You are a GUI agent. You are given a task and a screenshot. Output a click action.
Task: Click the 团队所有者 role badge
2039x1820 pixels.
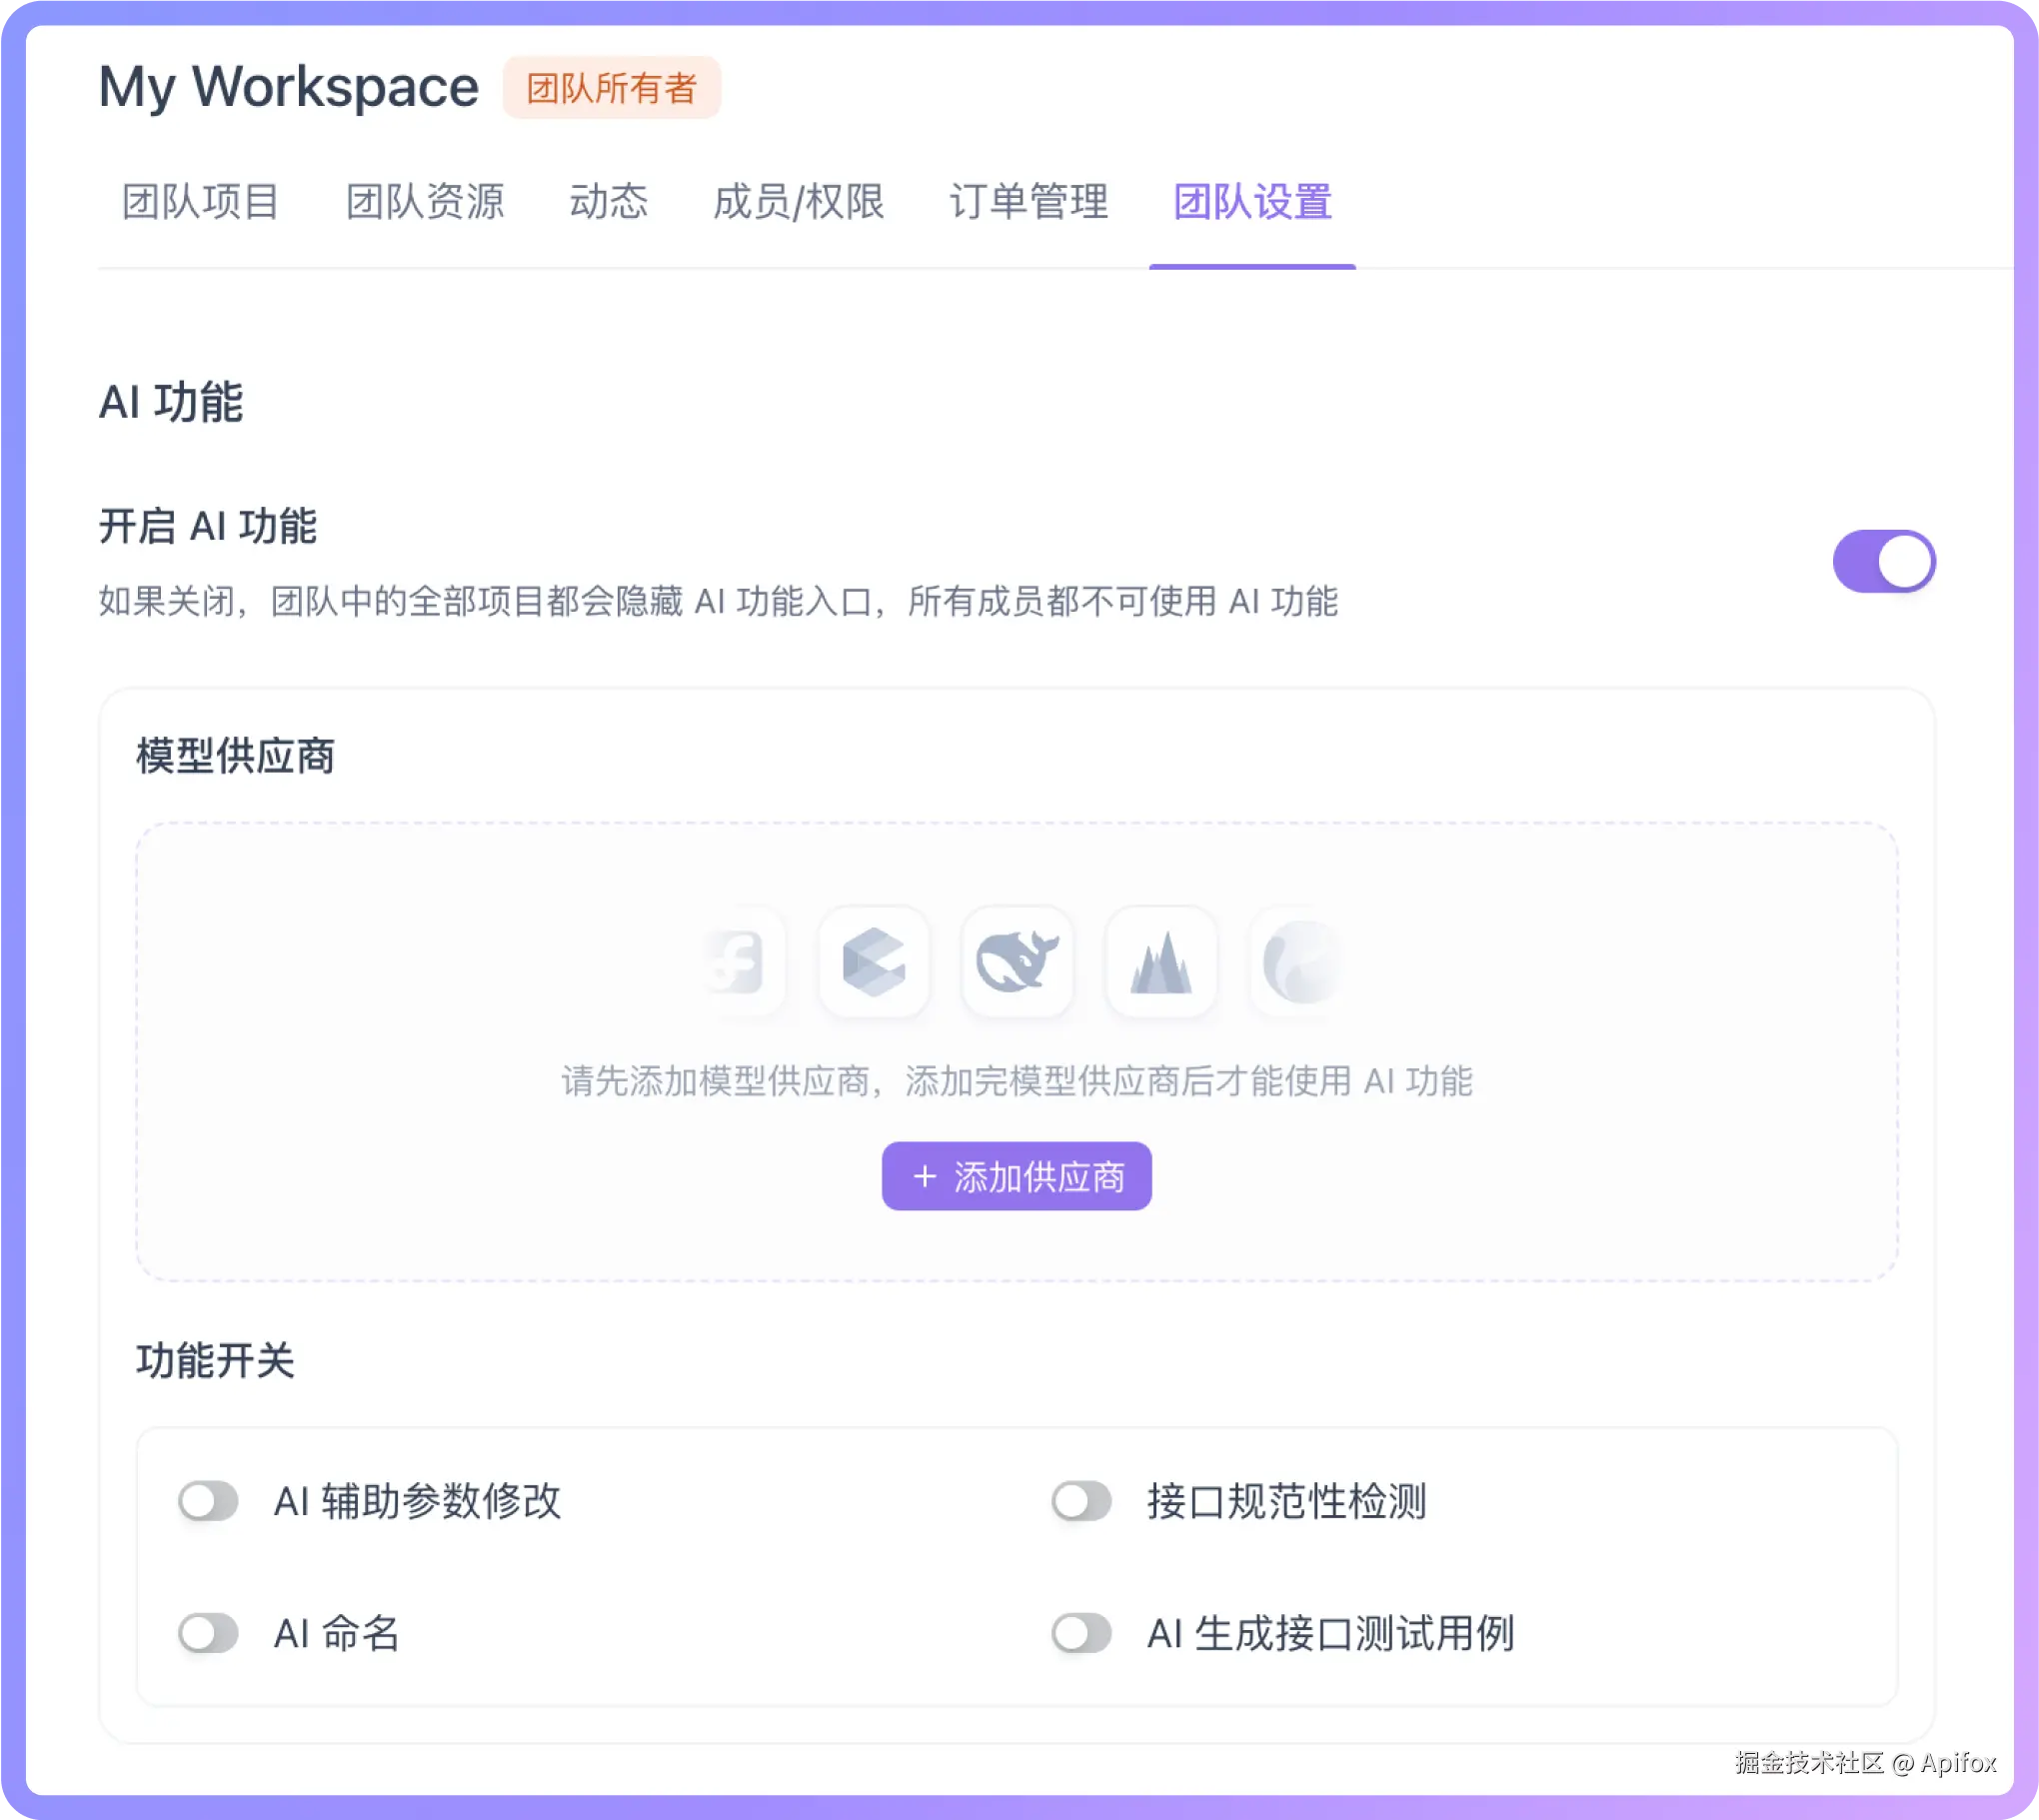pos(611,88)
